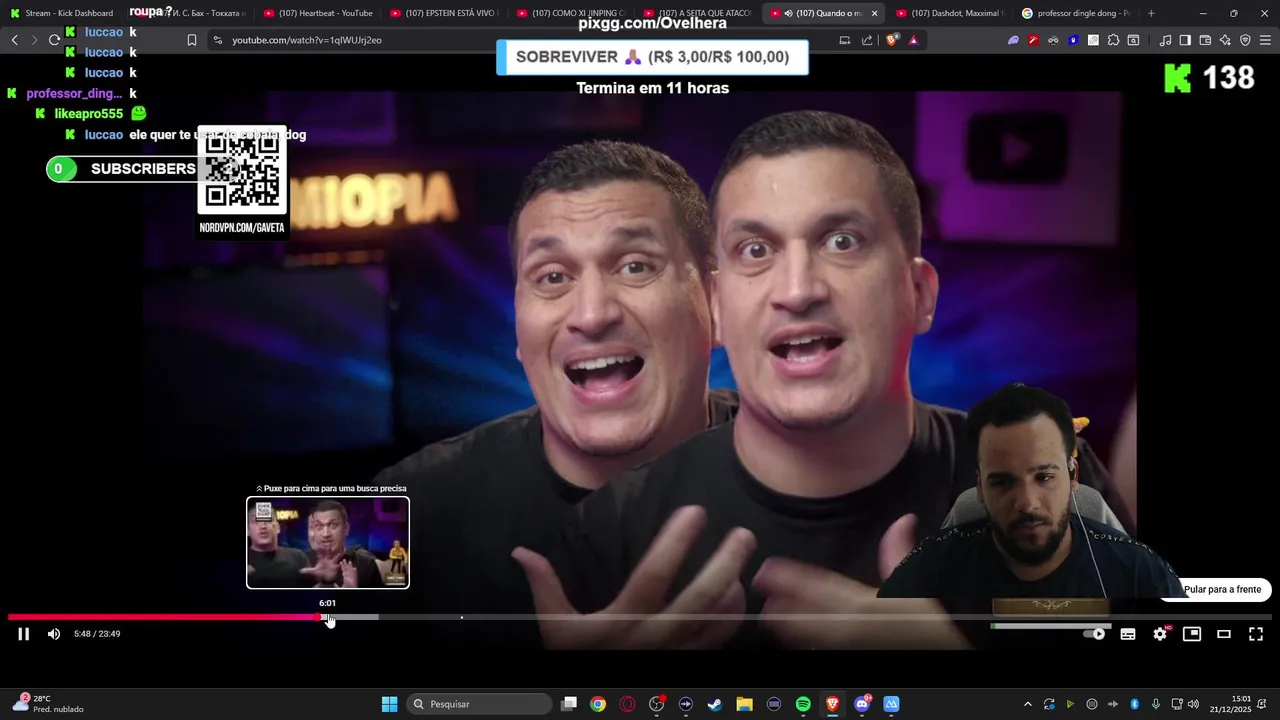Open the Stream - Kick Dashboard tab
1280x720 pixels.
[x=62, y=13]
